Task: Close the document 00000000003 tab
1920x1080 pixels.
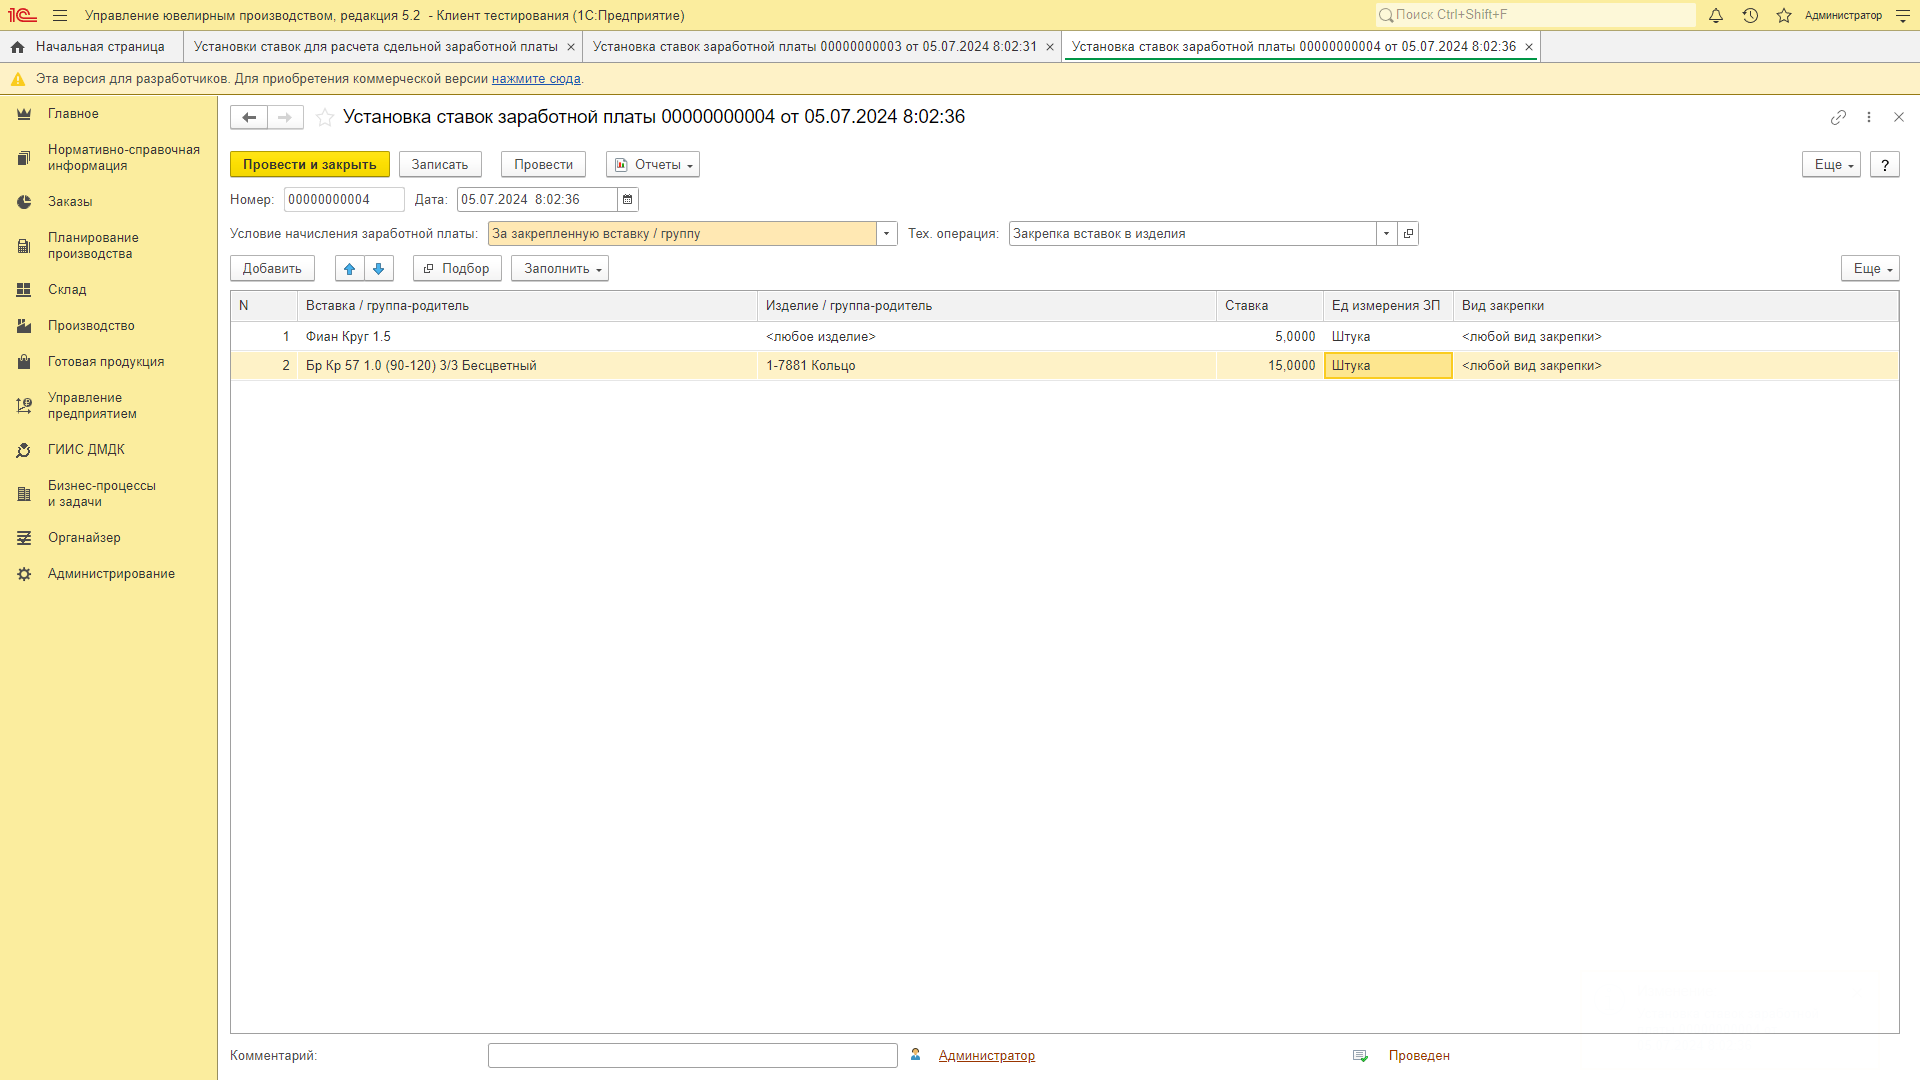Action: click(1050, 47)
